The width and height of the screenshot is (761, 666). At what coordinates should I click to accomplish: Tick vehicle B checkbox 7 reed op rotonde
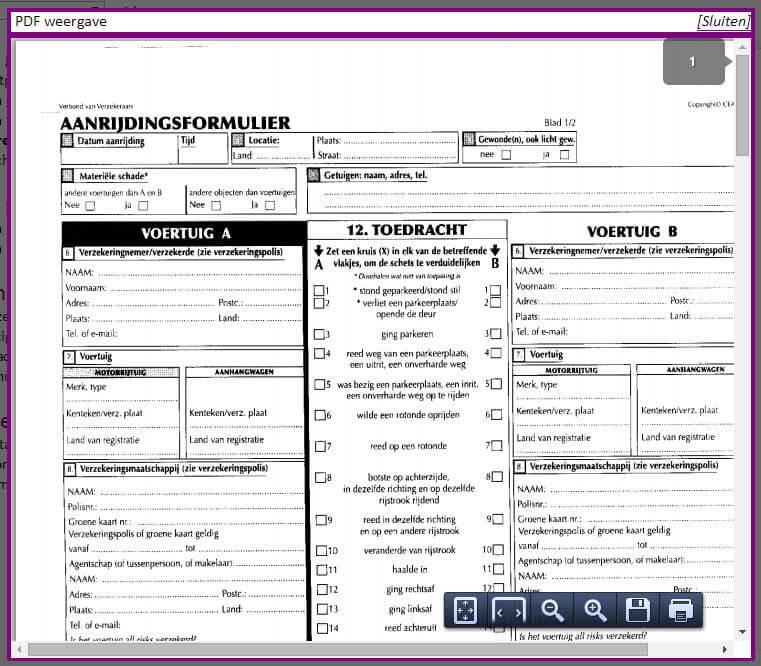pyautogui.click(x=497, y=446)
